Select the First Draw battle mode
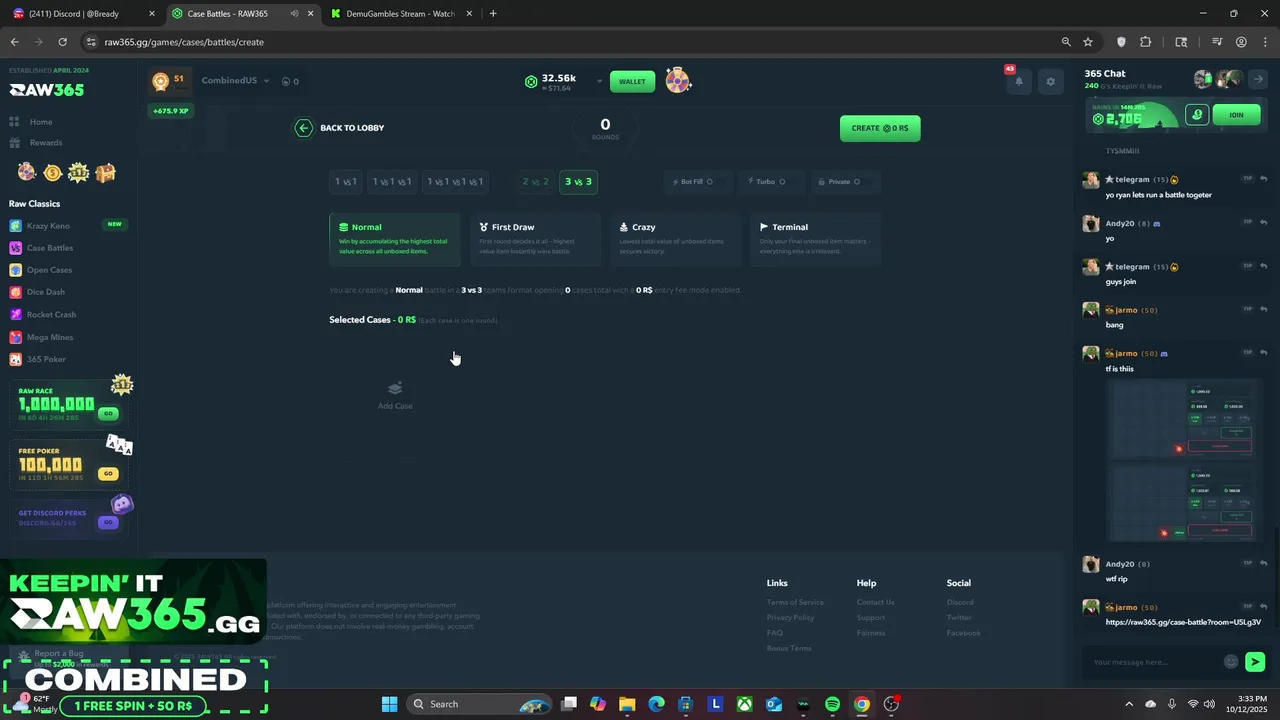 click(535, 239)
